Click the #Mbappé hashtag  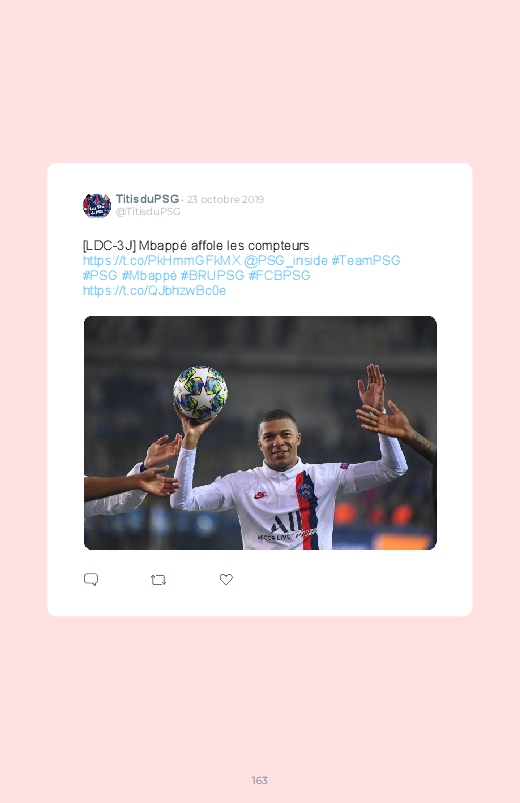pos(149,276)
